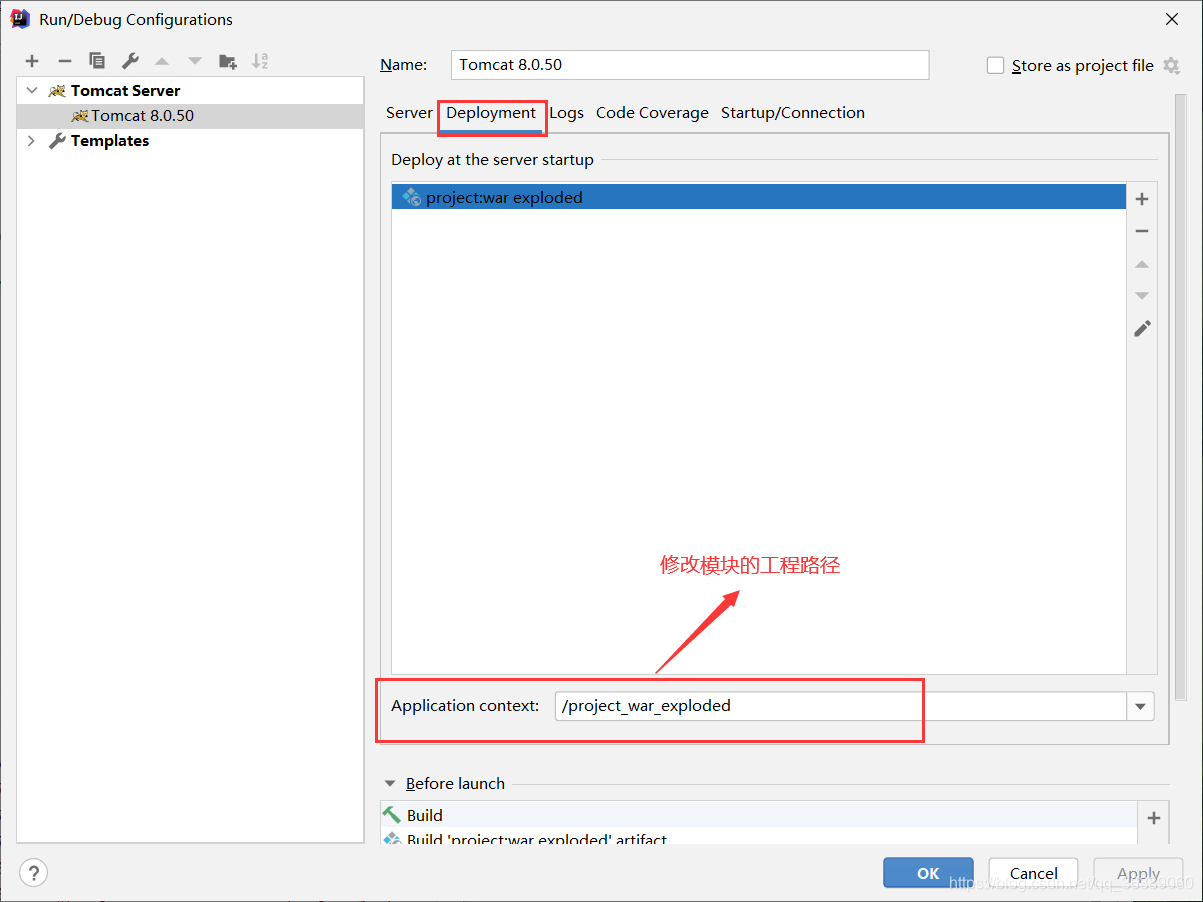1203x902 pixels.
Task: Click the Application context text field
Action: pyautogui.click(x=841, y=706)
